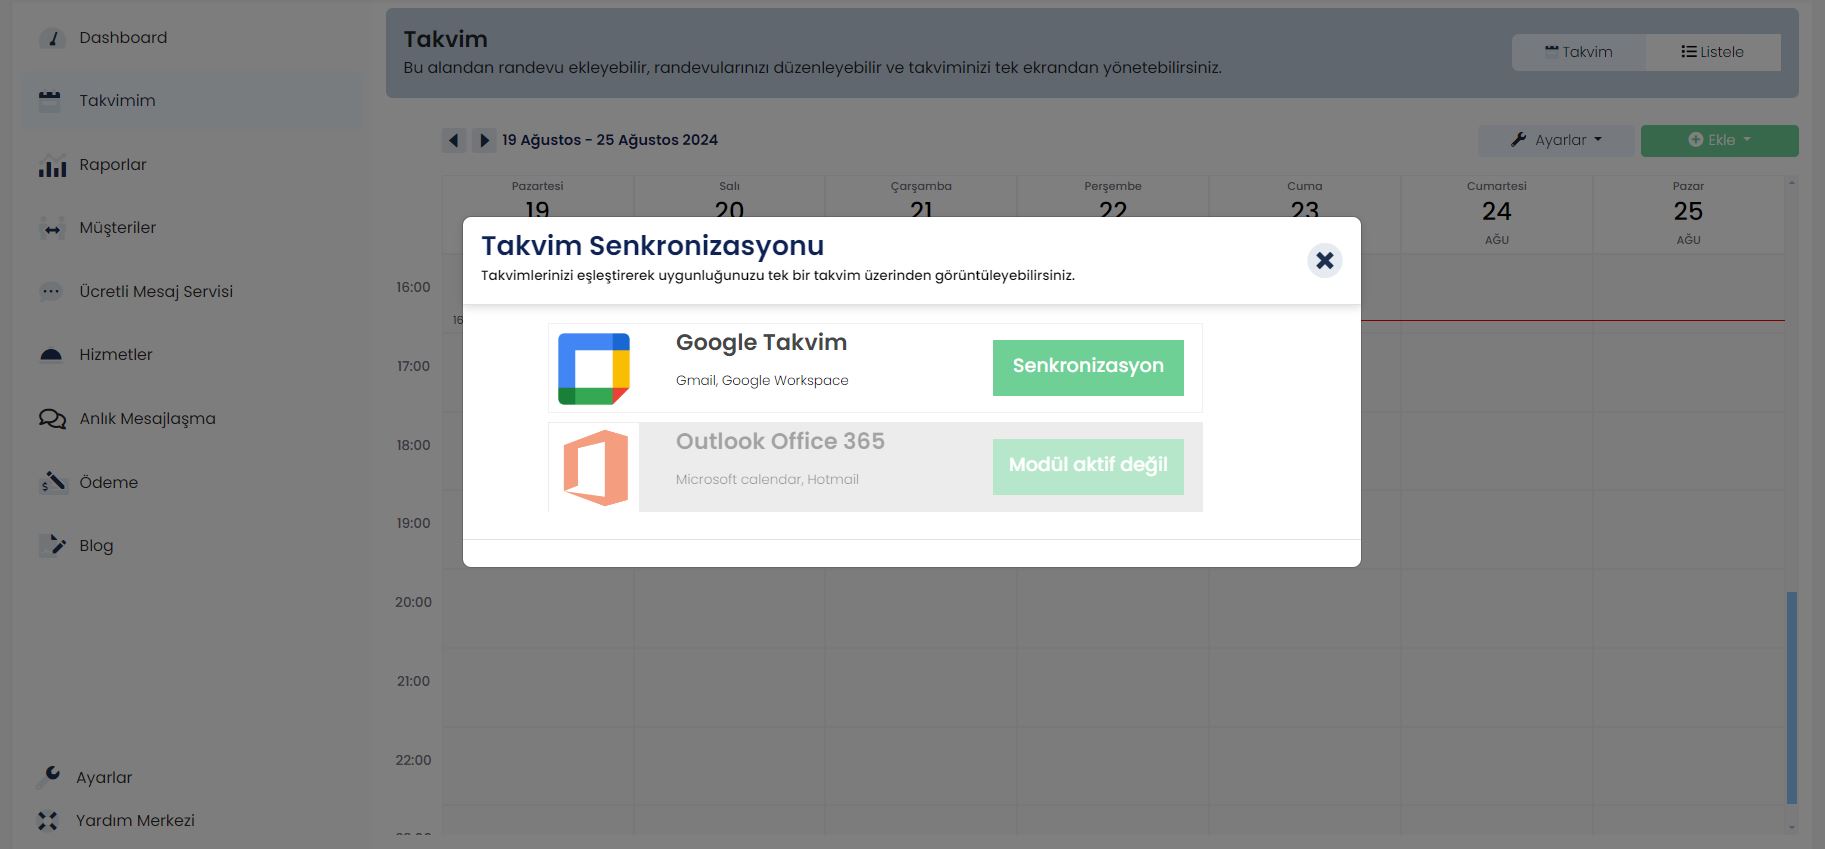Click the Takvim Senkronizasyonu dialog title
This screenshot has height=849, width=1825.
(x=652, y=246)
